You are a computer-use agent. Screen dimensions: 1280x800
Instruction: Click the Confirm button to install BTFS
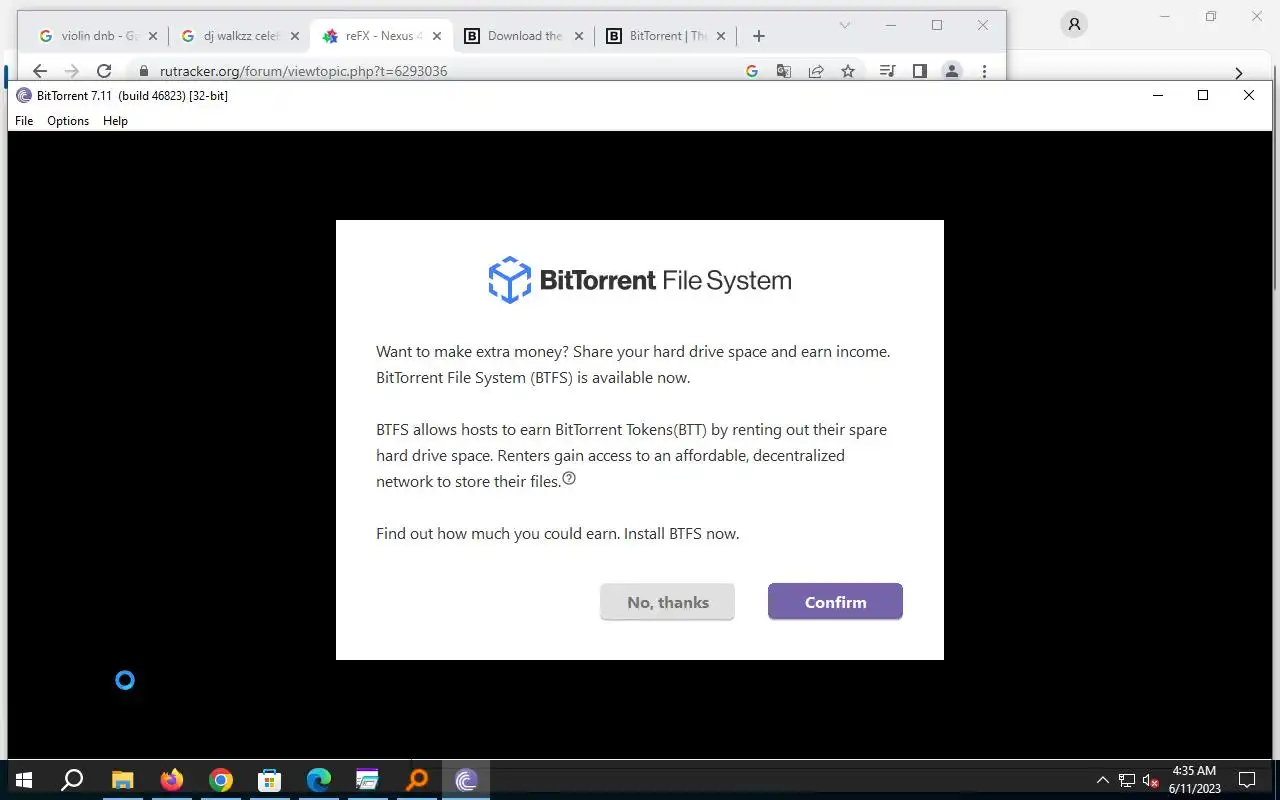(835, 602)
